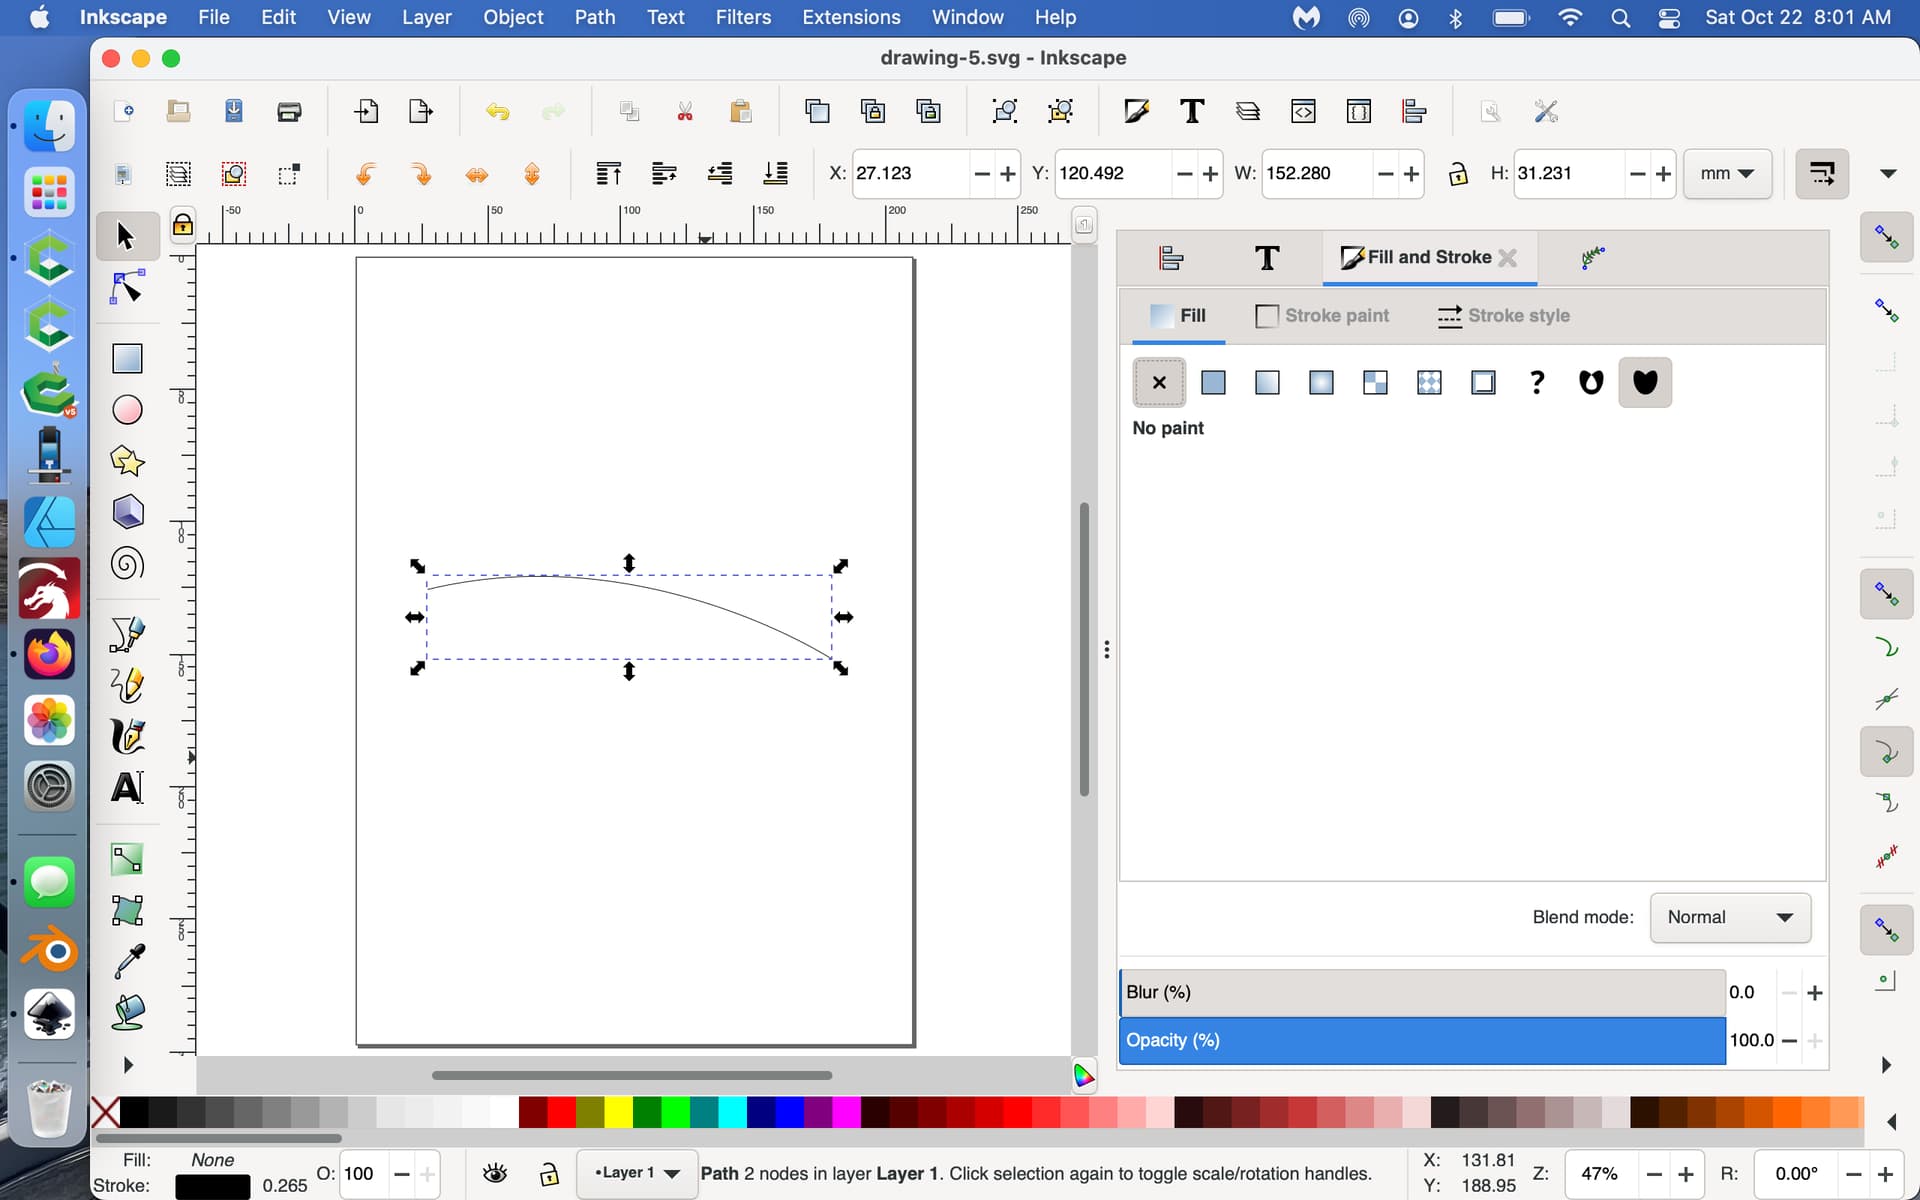Open the XML editor icon
Image resolution: width=1920 pixels, height=1200 pixels.
[x=1303, y=111]
